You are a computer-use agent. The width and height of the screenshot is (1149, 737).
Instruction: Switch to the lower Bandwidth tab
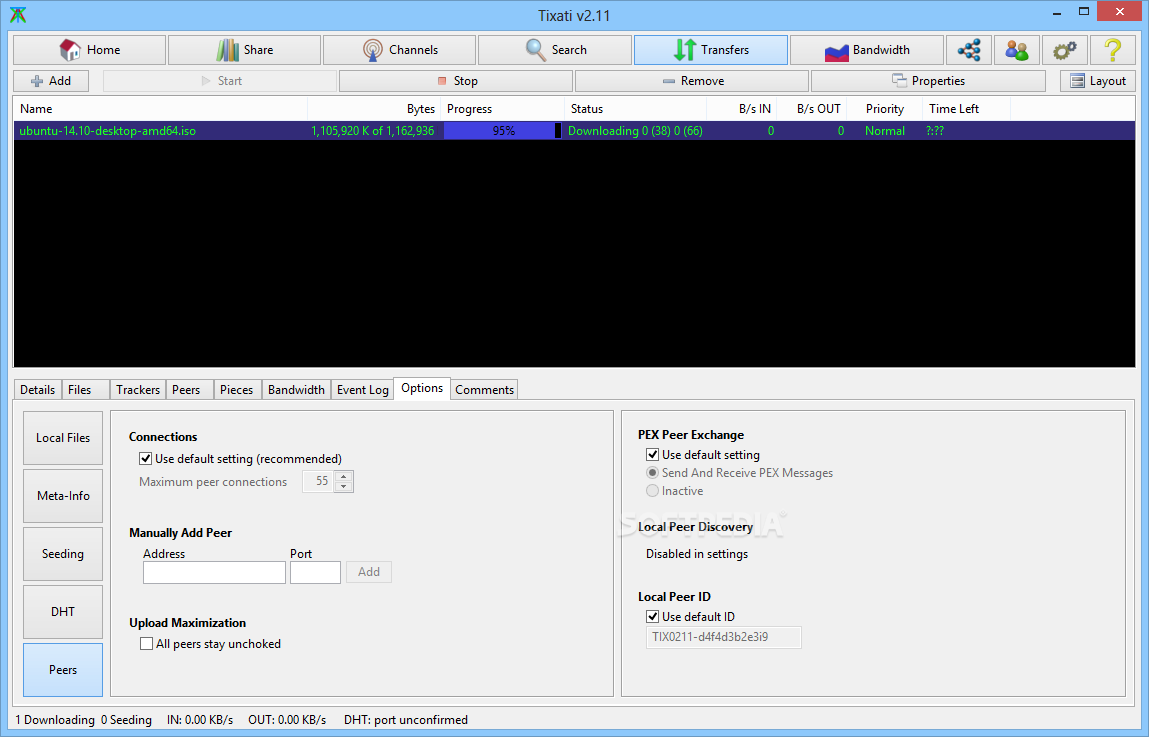tap(296, 390)
